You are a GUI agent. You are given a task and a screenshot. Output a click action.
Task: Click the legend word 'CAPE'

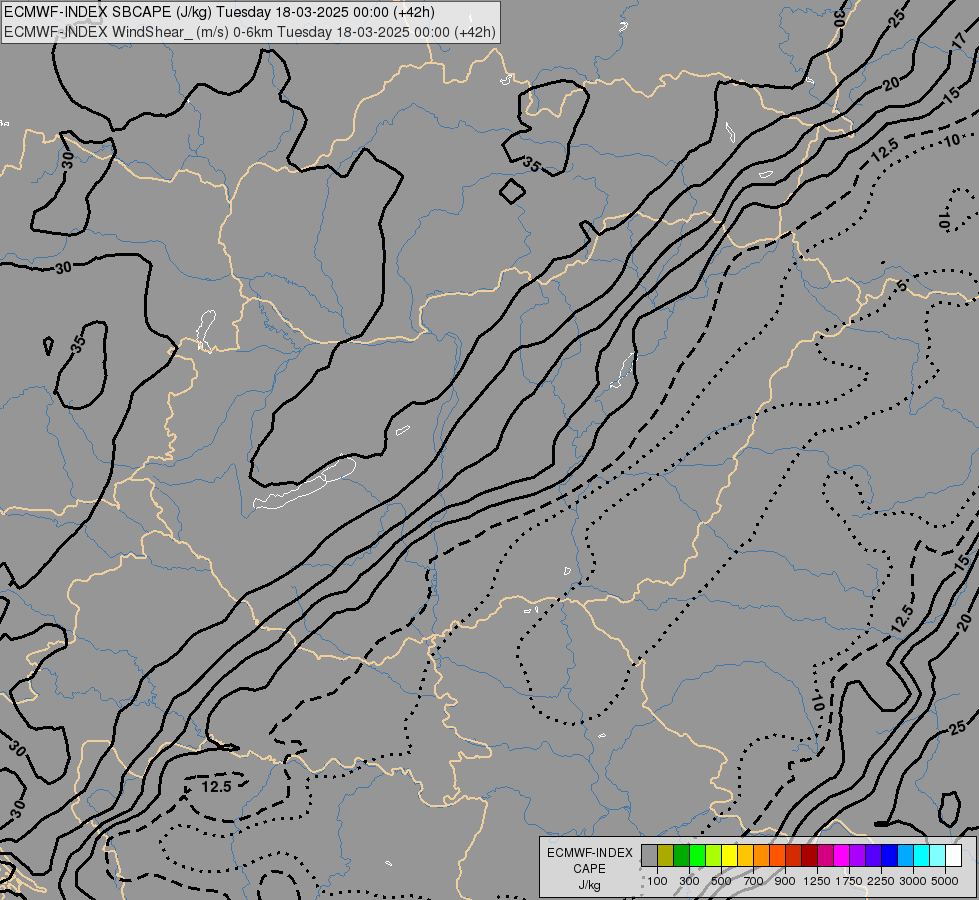[589, 869]
